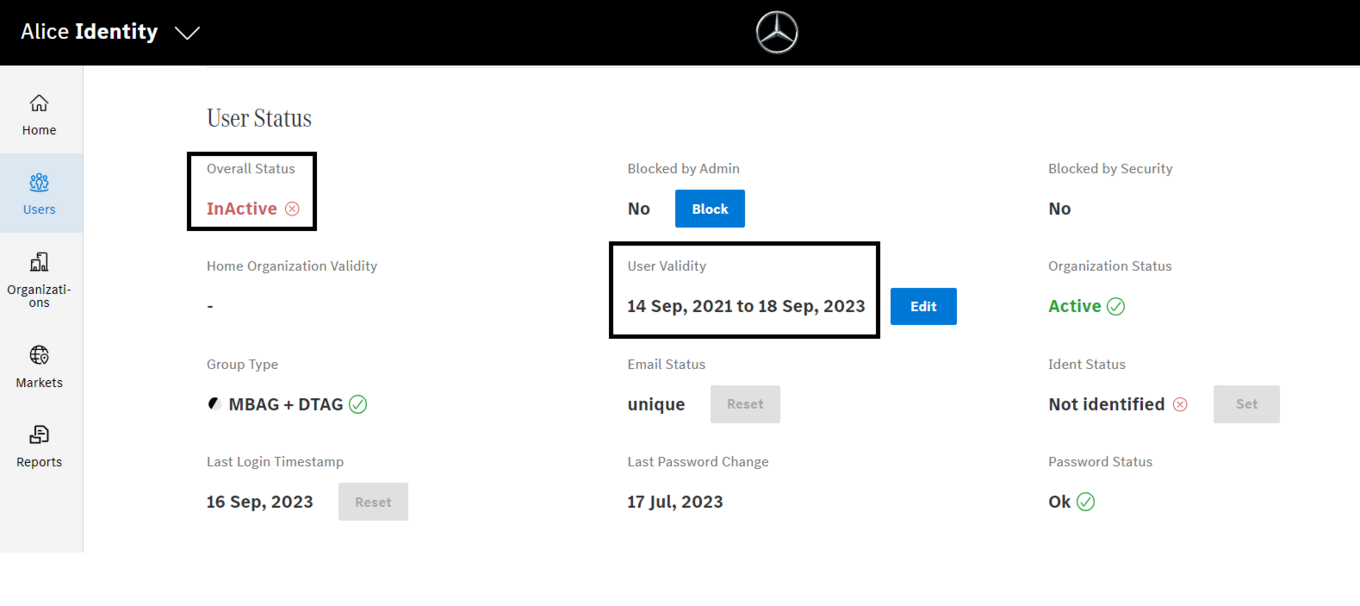Image resolution: width=1360 pixels, height=606 pixels.
Task: Click the Set button for Ident Status
Action: coord(1246,405)
